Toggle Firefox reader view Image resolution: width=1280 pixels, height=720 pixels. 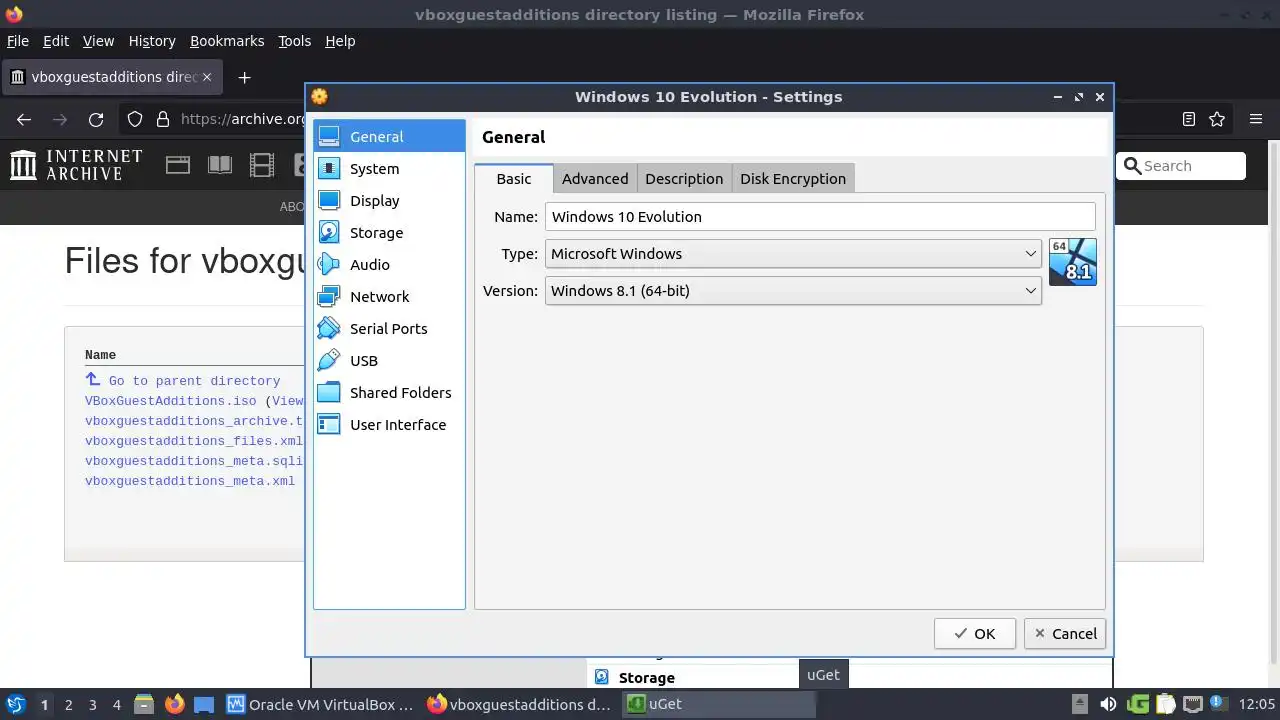[1189, 119]
